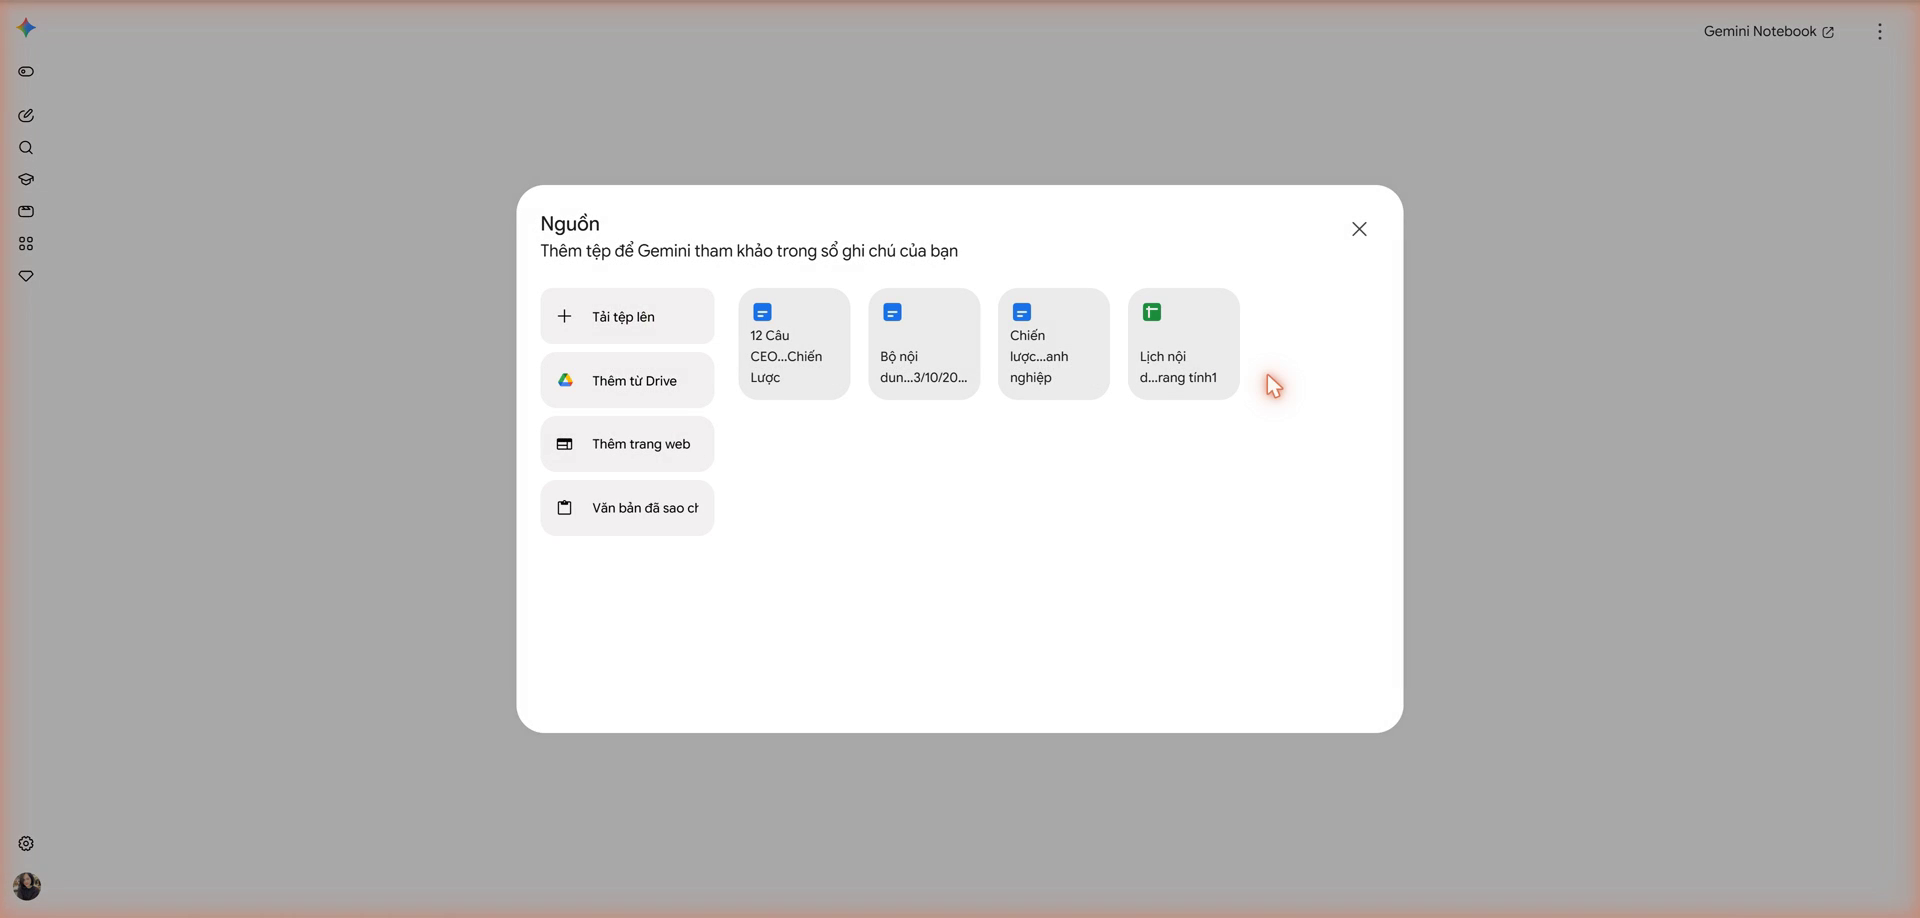Open the three-dot more options menu
The height and width of the screenshot is (918, 1920).
1880,32
